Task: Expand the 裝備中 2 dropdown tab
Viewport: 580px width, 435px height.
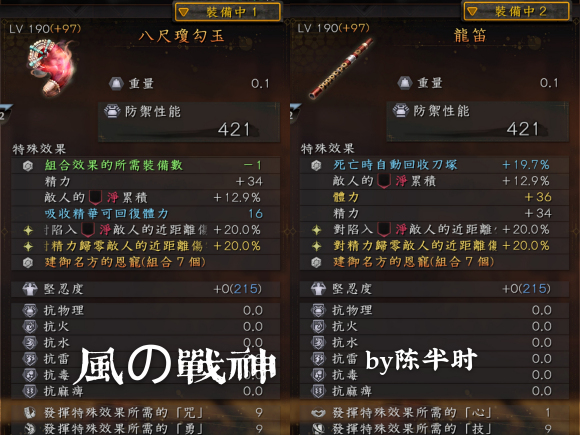Action: (x=516, y=11)
